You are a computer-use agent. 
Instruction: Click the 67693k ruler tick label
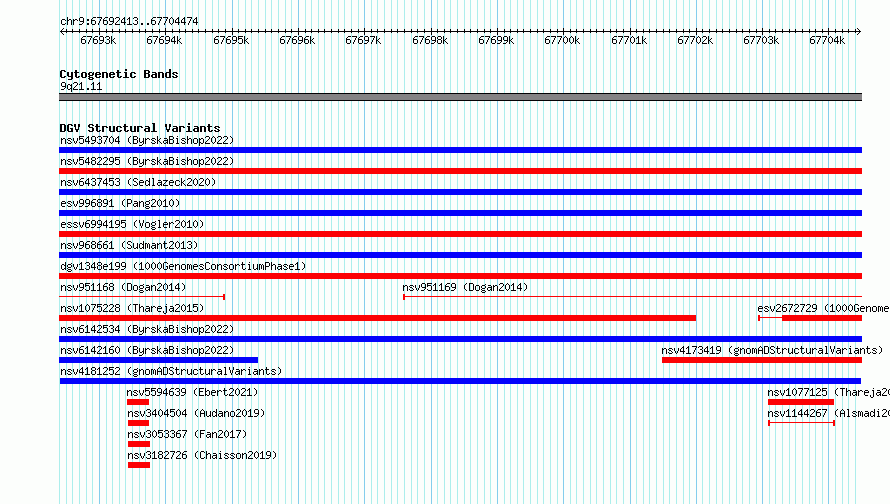tap(98, 40)
